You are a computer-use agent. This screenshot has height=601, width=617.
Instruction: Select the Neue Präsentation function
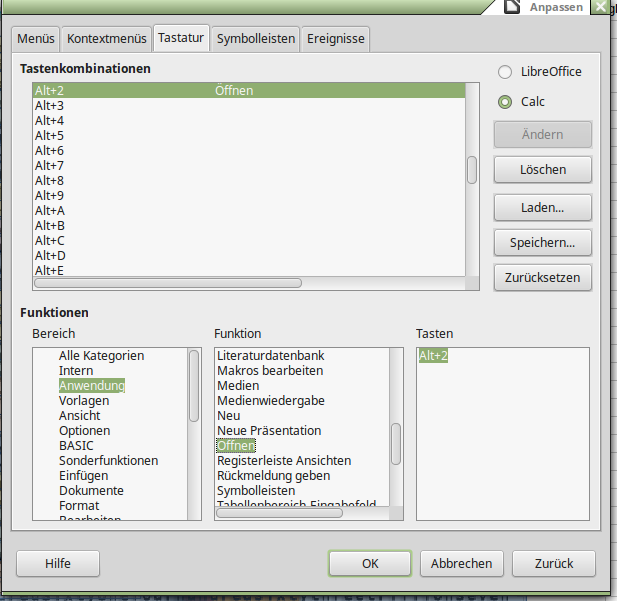click(269, 430)
